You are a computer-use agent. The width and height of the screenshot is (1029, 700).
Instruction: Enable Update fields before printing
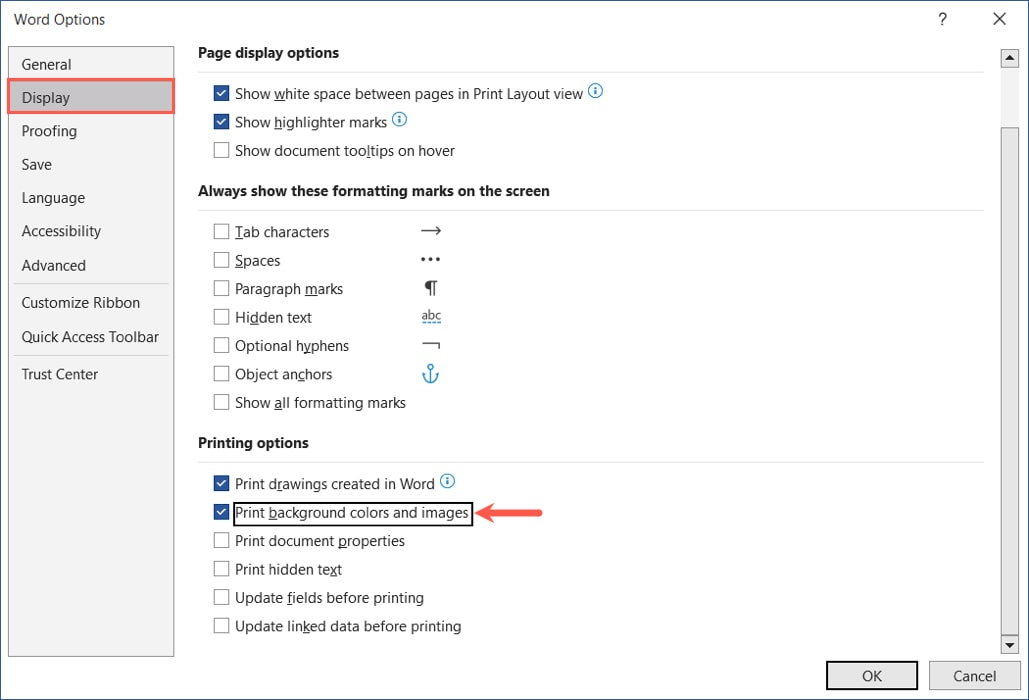click(221, 597)
